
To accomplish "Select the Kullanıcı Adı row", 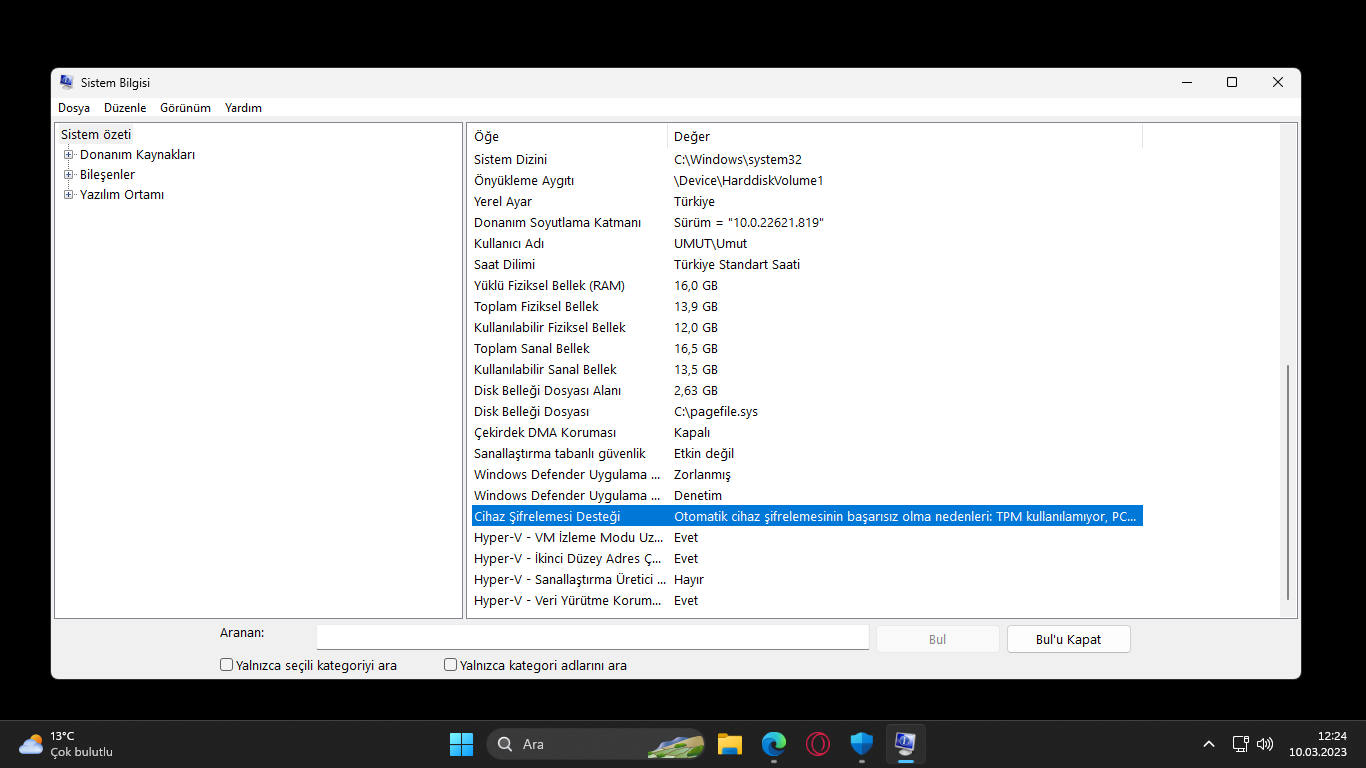I will tap(806, 244).
